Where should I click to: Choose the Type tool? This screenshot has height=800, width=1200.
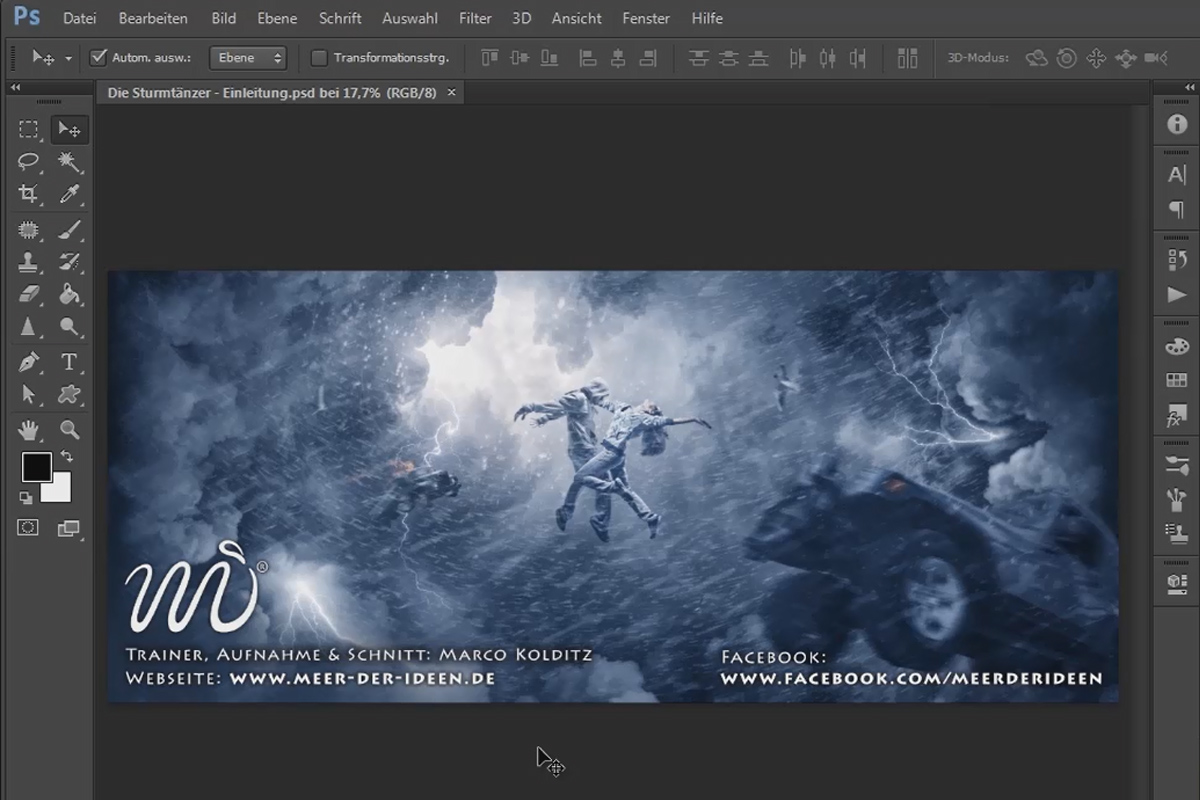pos(69,362)
